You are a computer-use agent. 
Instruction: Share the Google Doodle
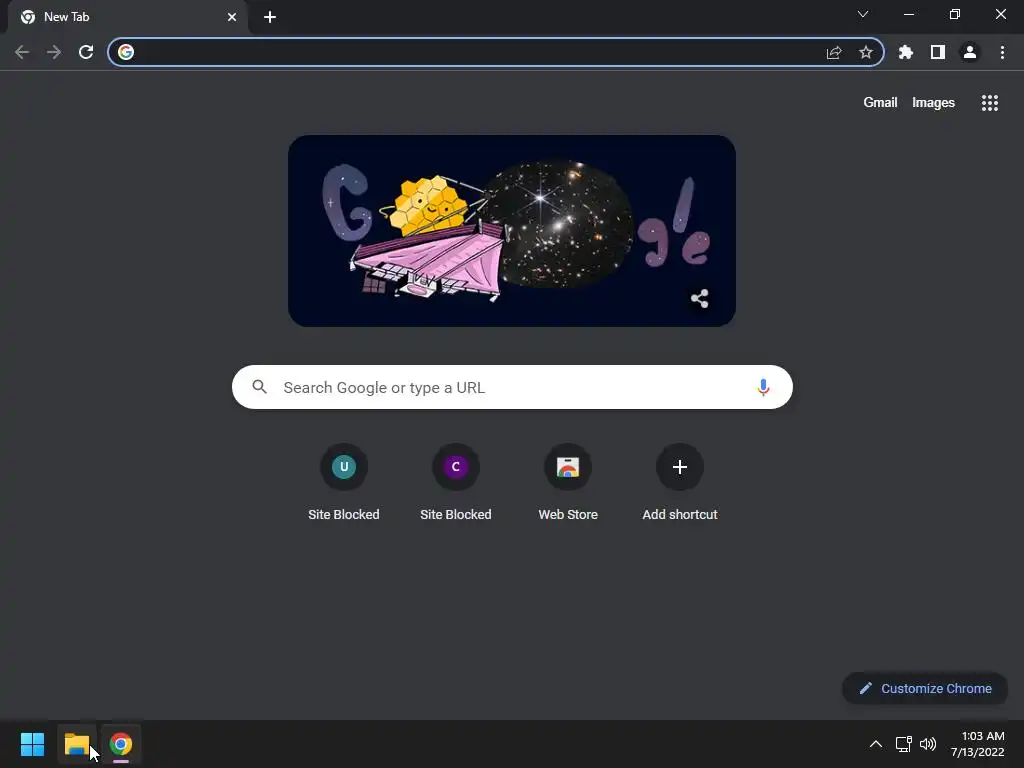(699, 298)
